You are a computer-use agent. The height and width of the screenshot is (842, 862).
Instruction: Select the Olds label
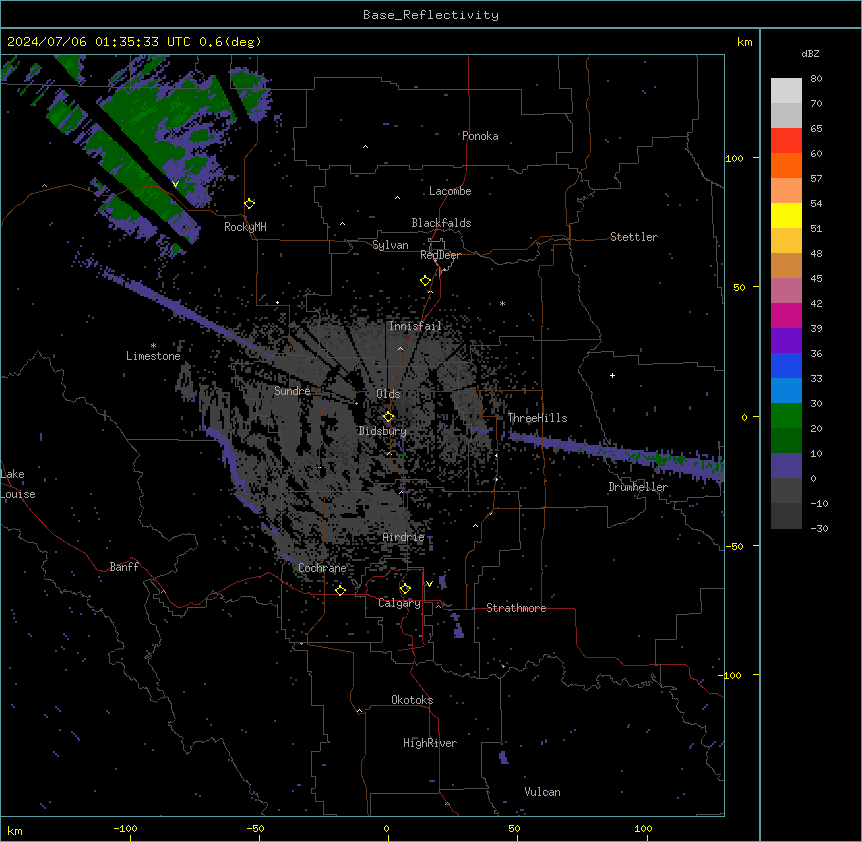388,394
